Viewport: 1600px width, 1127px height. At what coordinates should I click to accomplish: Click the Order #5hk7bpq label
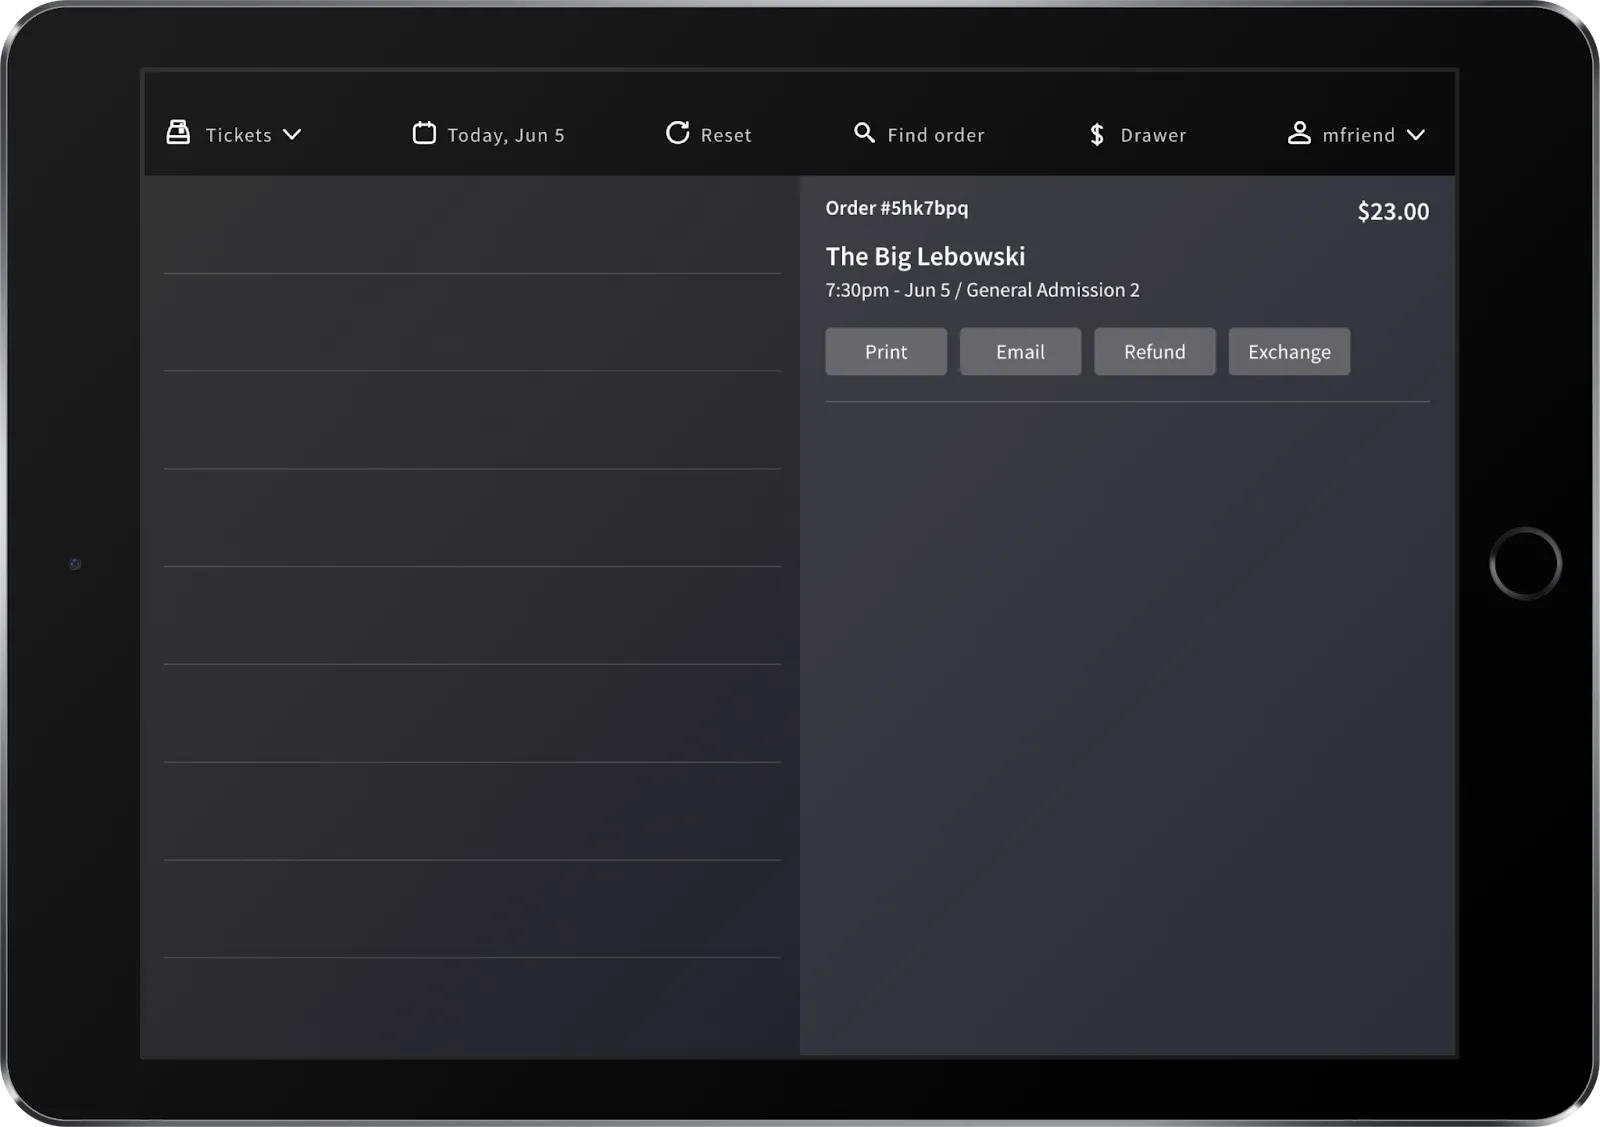point(897,208)
